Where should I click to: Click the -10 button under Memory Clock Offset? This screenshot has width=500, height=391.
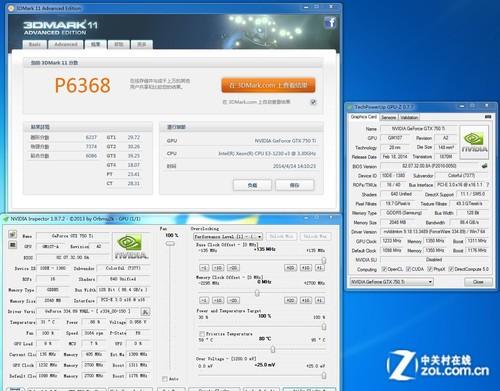[x=218, y=300]
